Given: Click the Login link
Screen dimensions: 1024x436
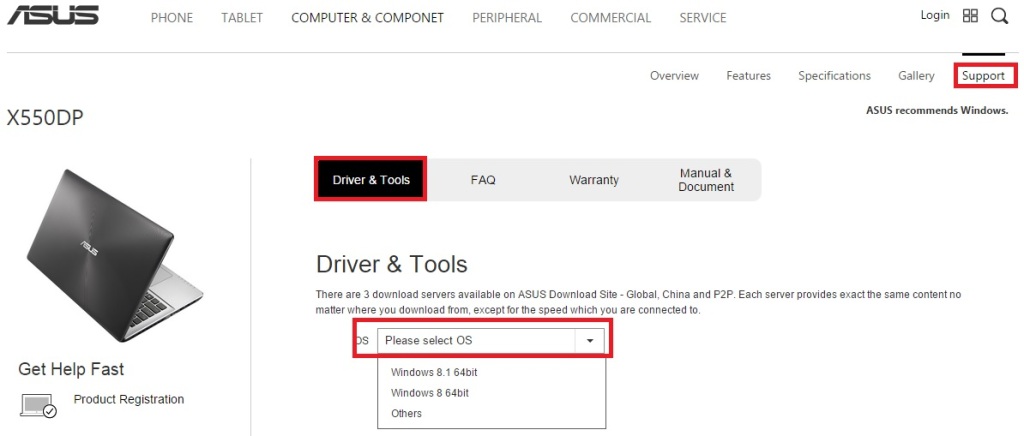Looking at the screenshot, I should click(x=935, y=15).
